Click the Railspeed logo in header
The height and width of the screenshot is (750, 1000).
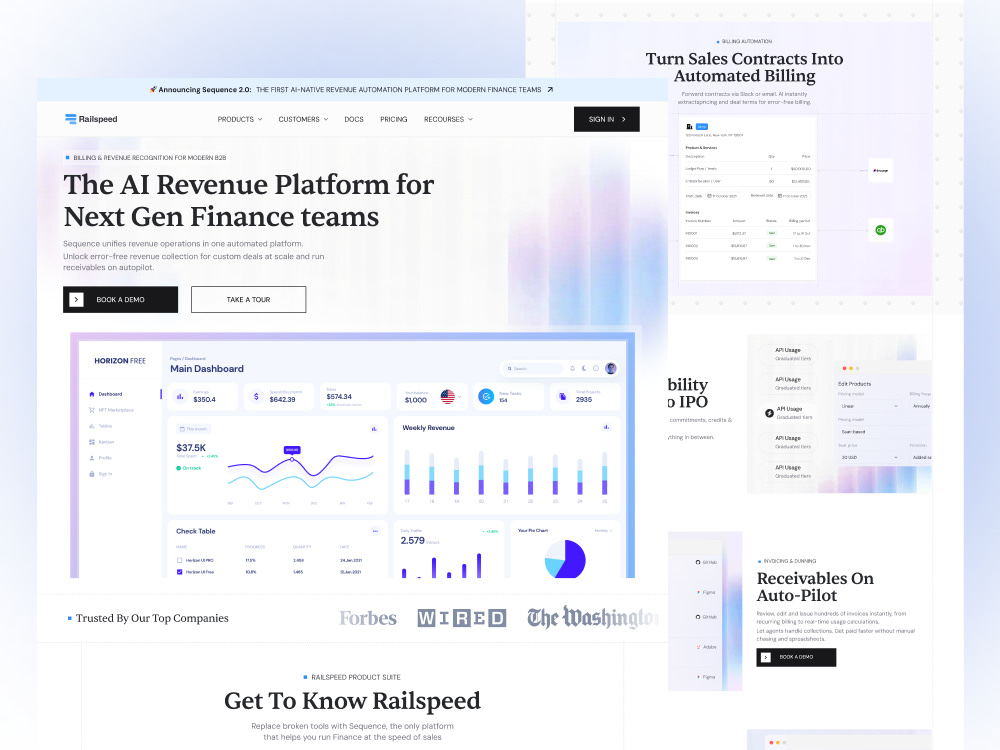pyautogui.click(x=91, y=119)
